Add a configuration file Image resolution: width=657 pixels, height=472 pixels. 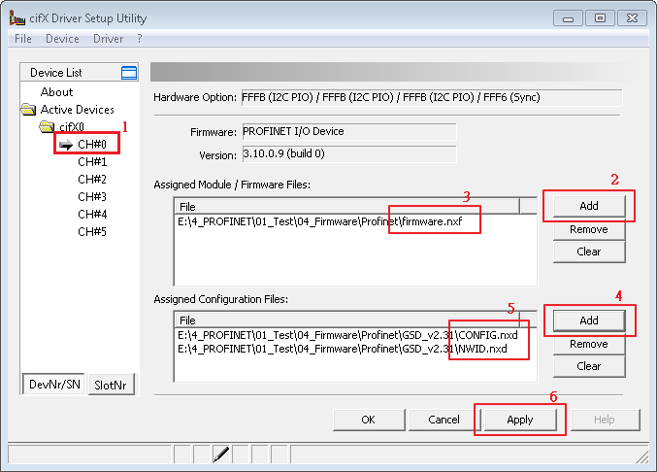[x=589, y=321]
